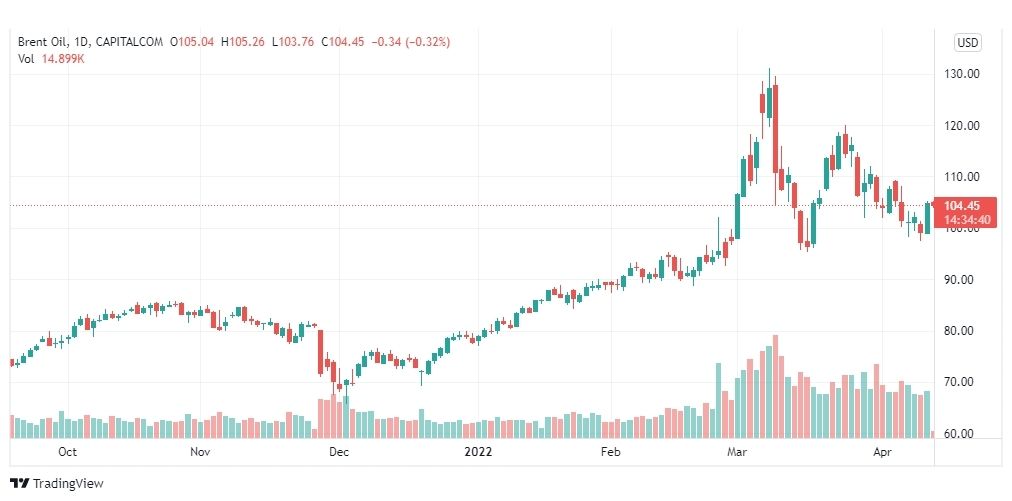Click the tallest red volume bar in March
Screen dimensions: 1012x501
coord(775,387)
